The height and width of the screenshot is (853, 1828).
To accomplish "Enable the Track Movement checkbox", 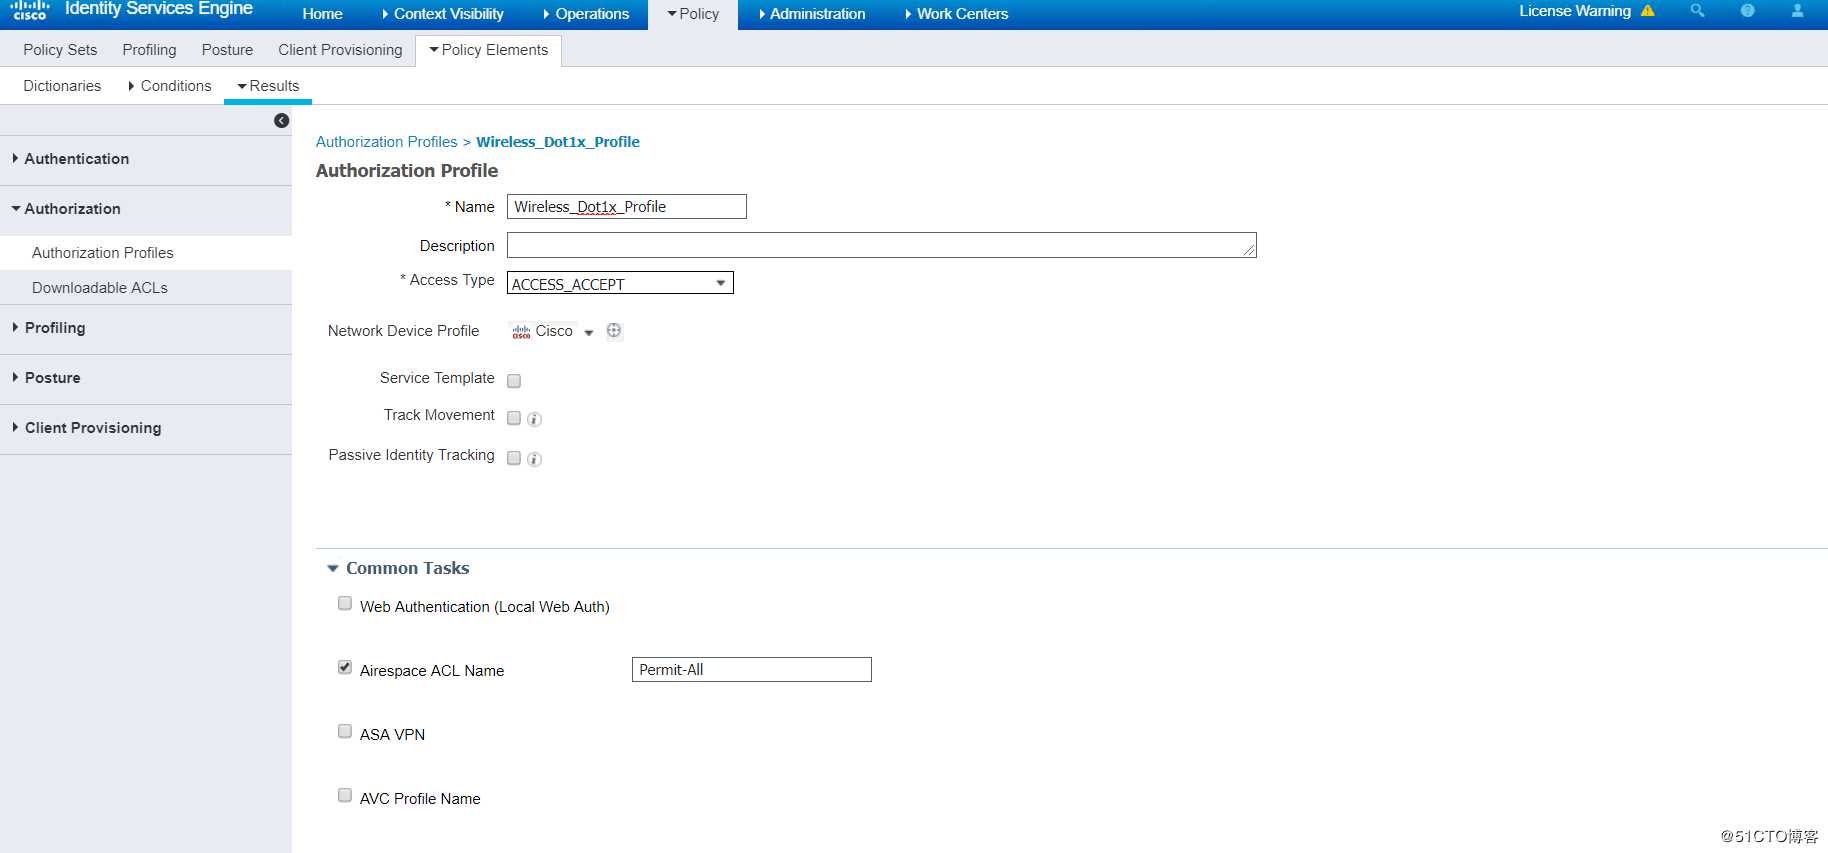I will pos(514,418).
